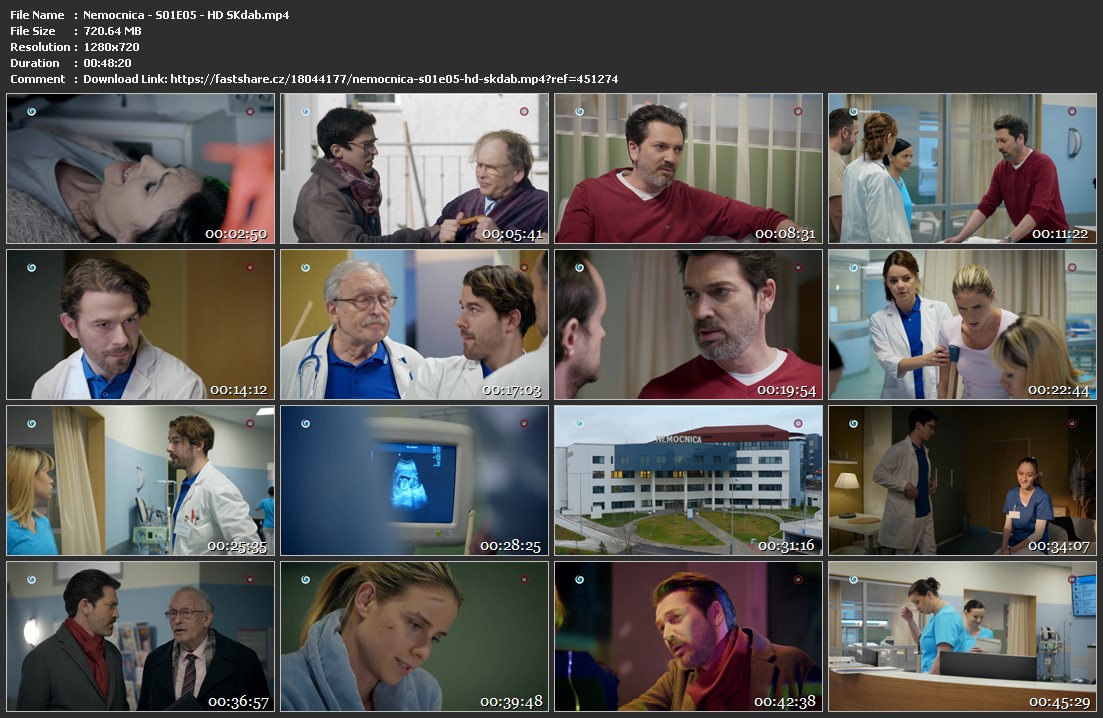Open the 00:19:54 thumbnail of the man in the red sweater
The width and height of the screenshot is (1103, 718).
coord(688,325)
